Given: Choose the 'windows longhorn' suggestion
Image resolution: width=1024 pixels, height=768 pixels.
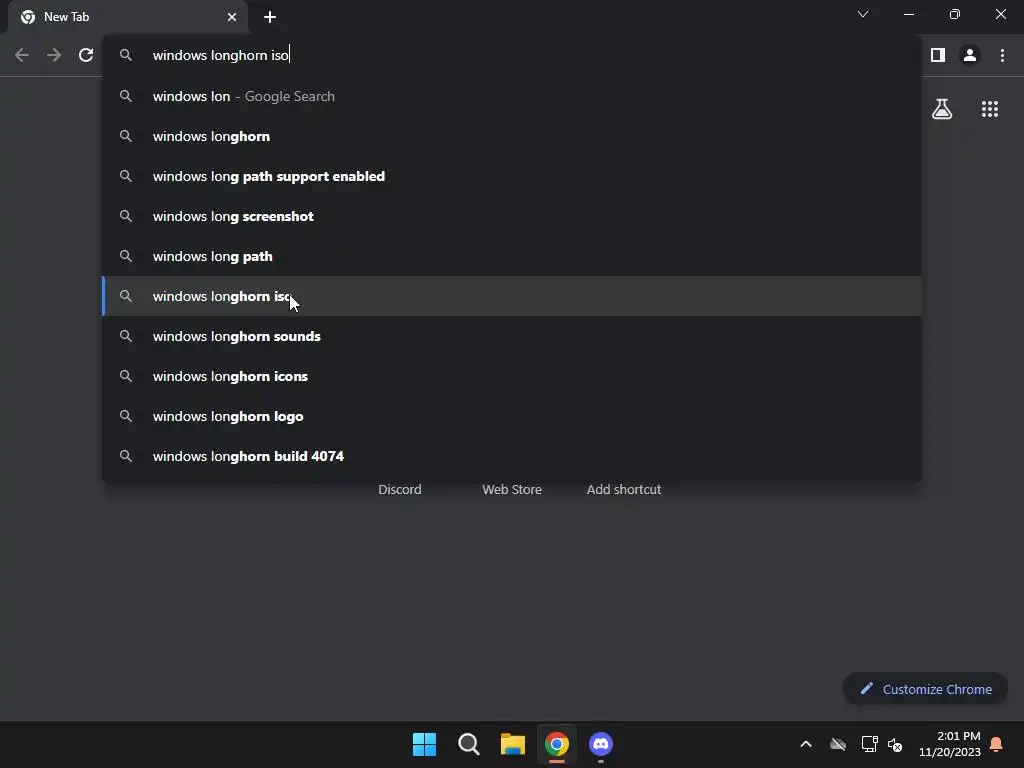Looking at the screenshot, I should (x=512, y=136).
